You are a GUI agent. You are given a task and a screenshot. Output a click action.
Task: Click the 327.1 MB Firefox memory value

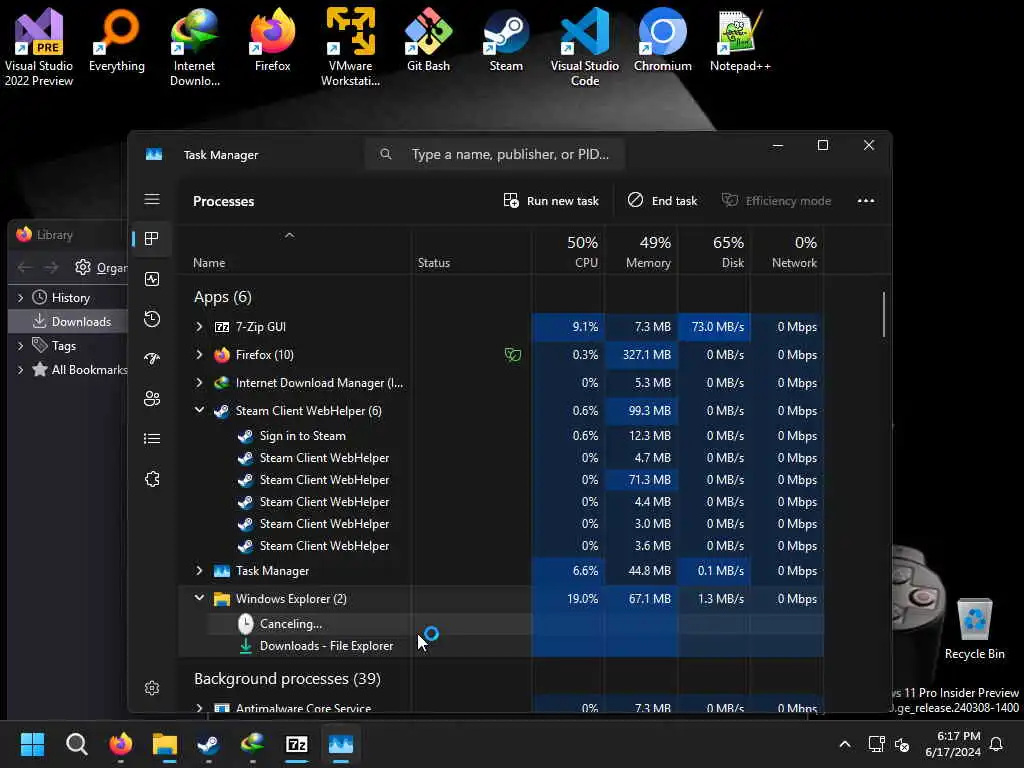click(641, 355)
